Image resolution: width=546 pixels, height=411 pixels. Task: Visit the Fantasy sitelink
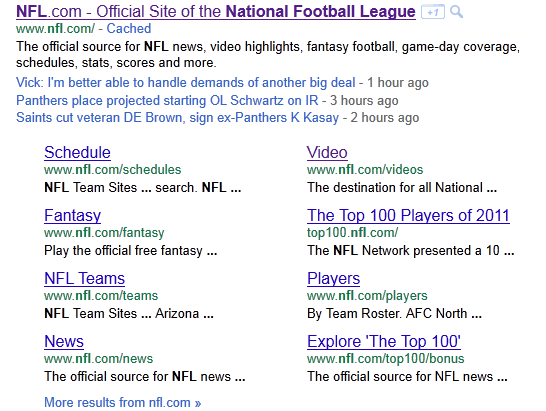coord(72,216)
